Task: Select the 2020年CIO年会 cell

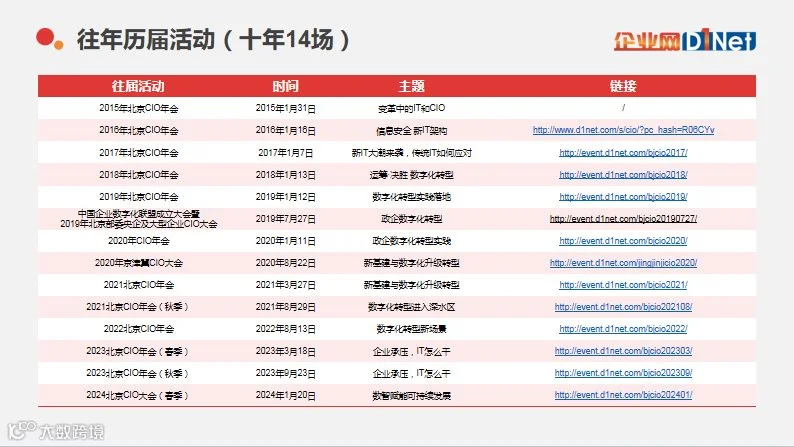Action: 139,241
